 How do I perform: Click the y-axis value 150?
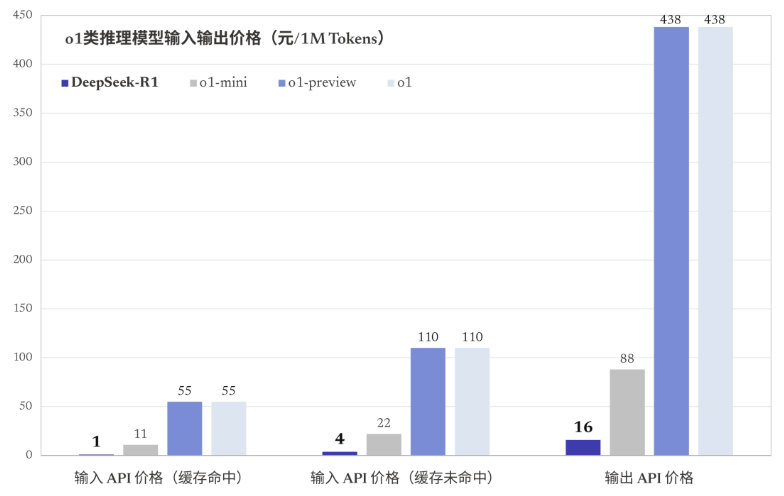22,308
